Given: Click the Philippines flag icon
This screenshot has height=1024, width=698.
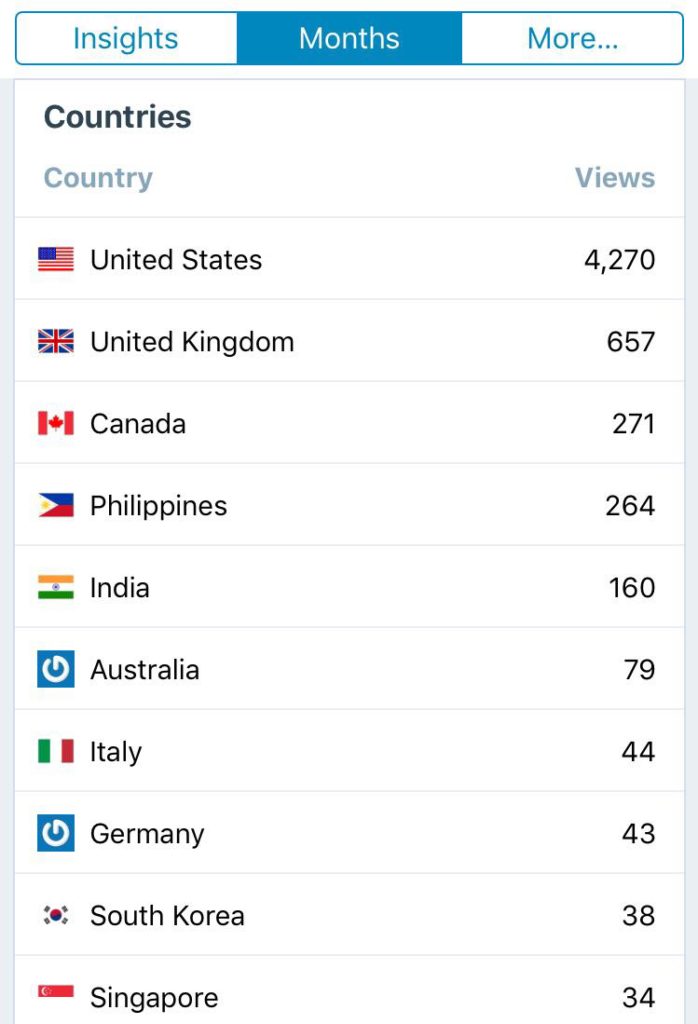Looking at the screenshot, I should coord(56,506).
